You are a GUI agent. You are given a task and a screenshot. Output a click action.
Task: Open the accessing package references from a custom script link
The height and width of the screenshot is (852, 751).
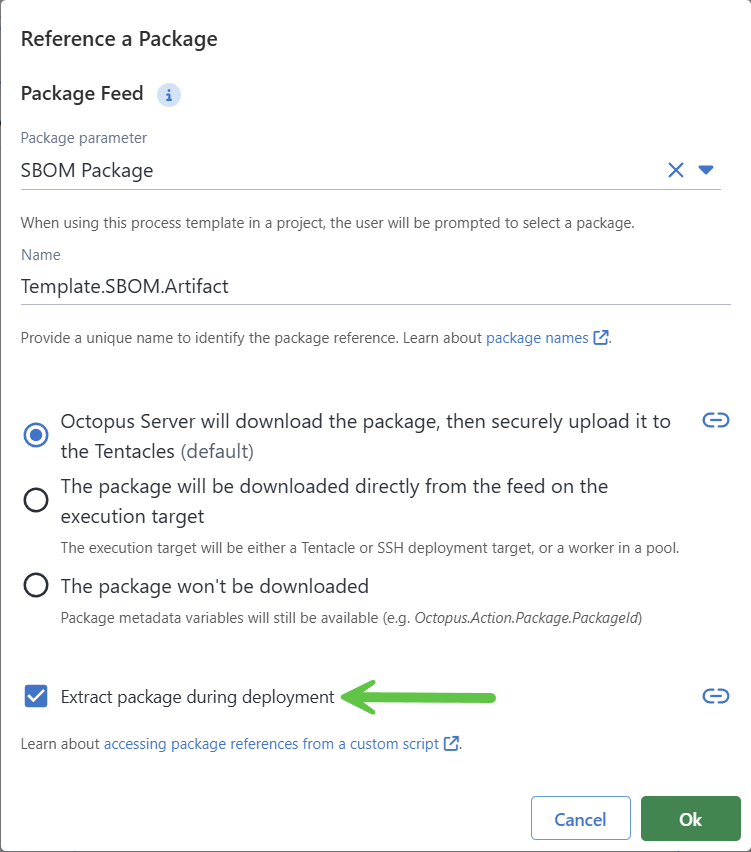(x=270, y=744)
